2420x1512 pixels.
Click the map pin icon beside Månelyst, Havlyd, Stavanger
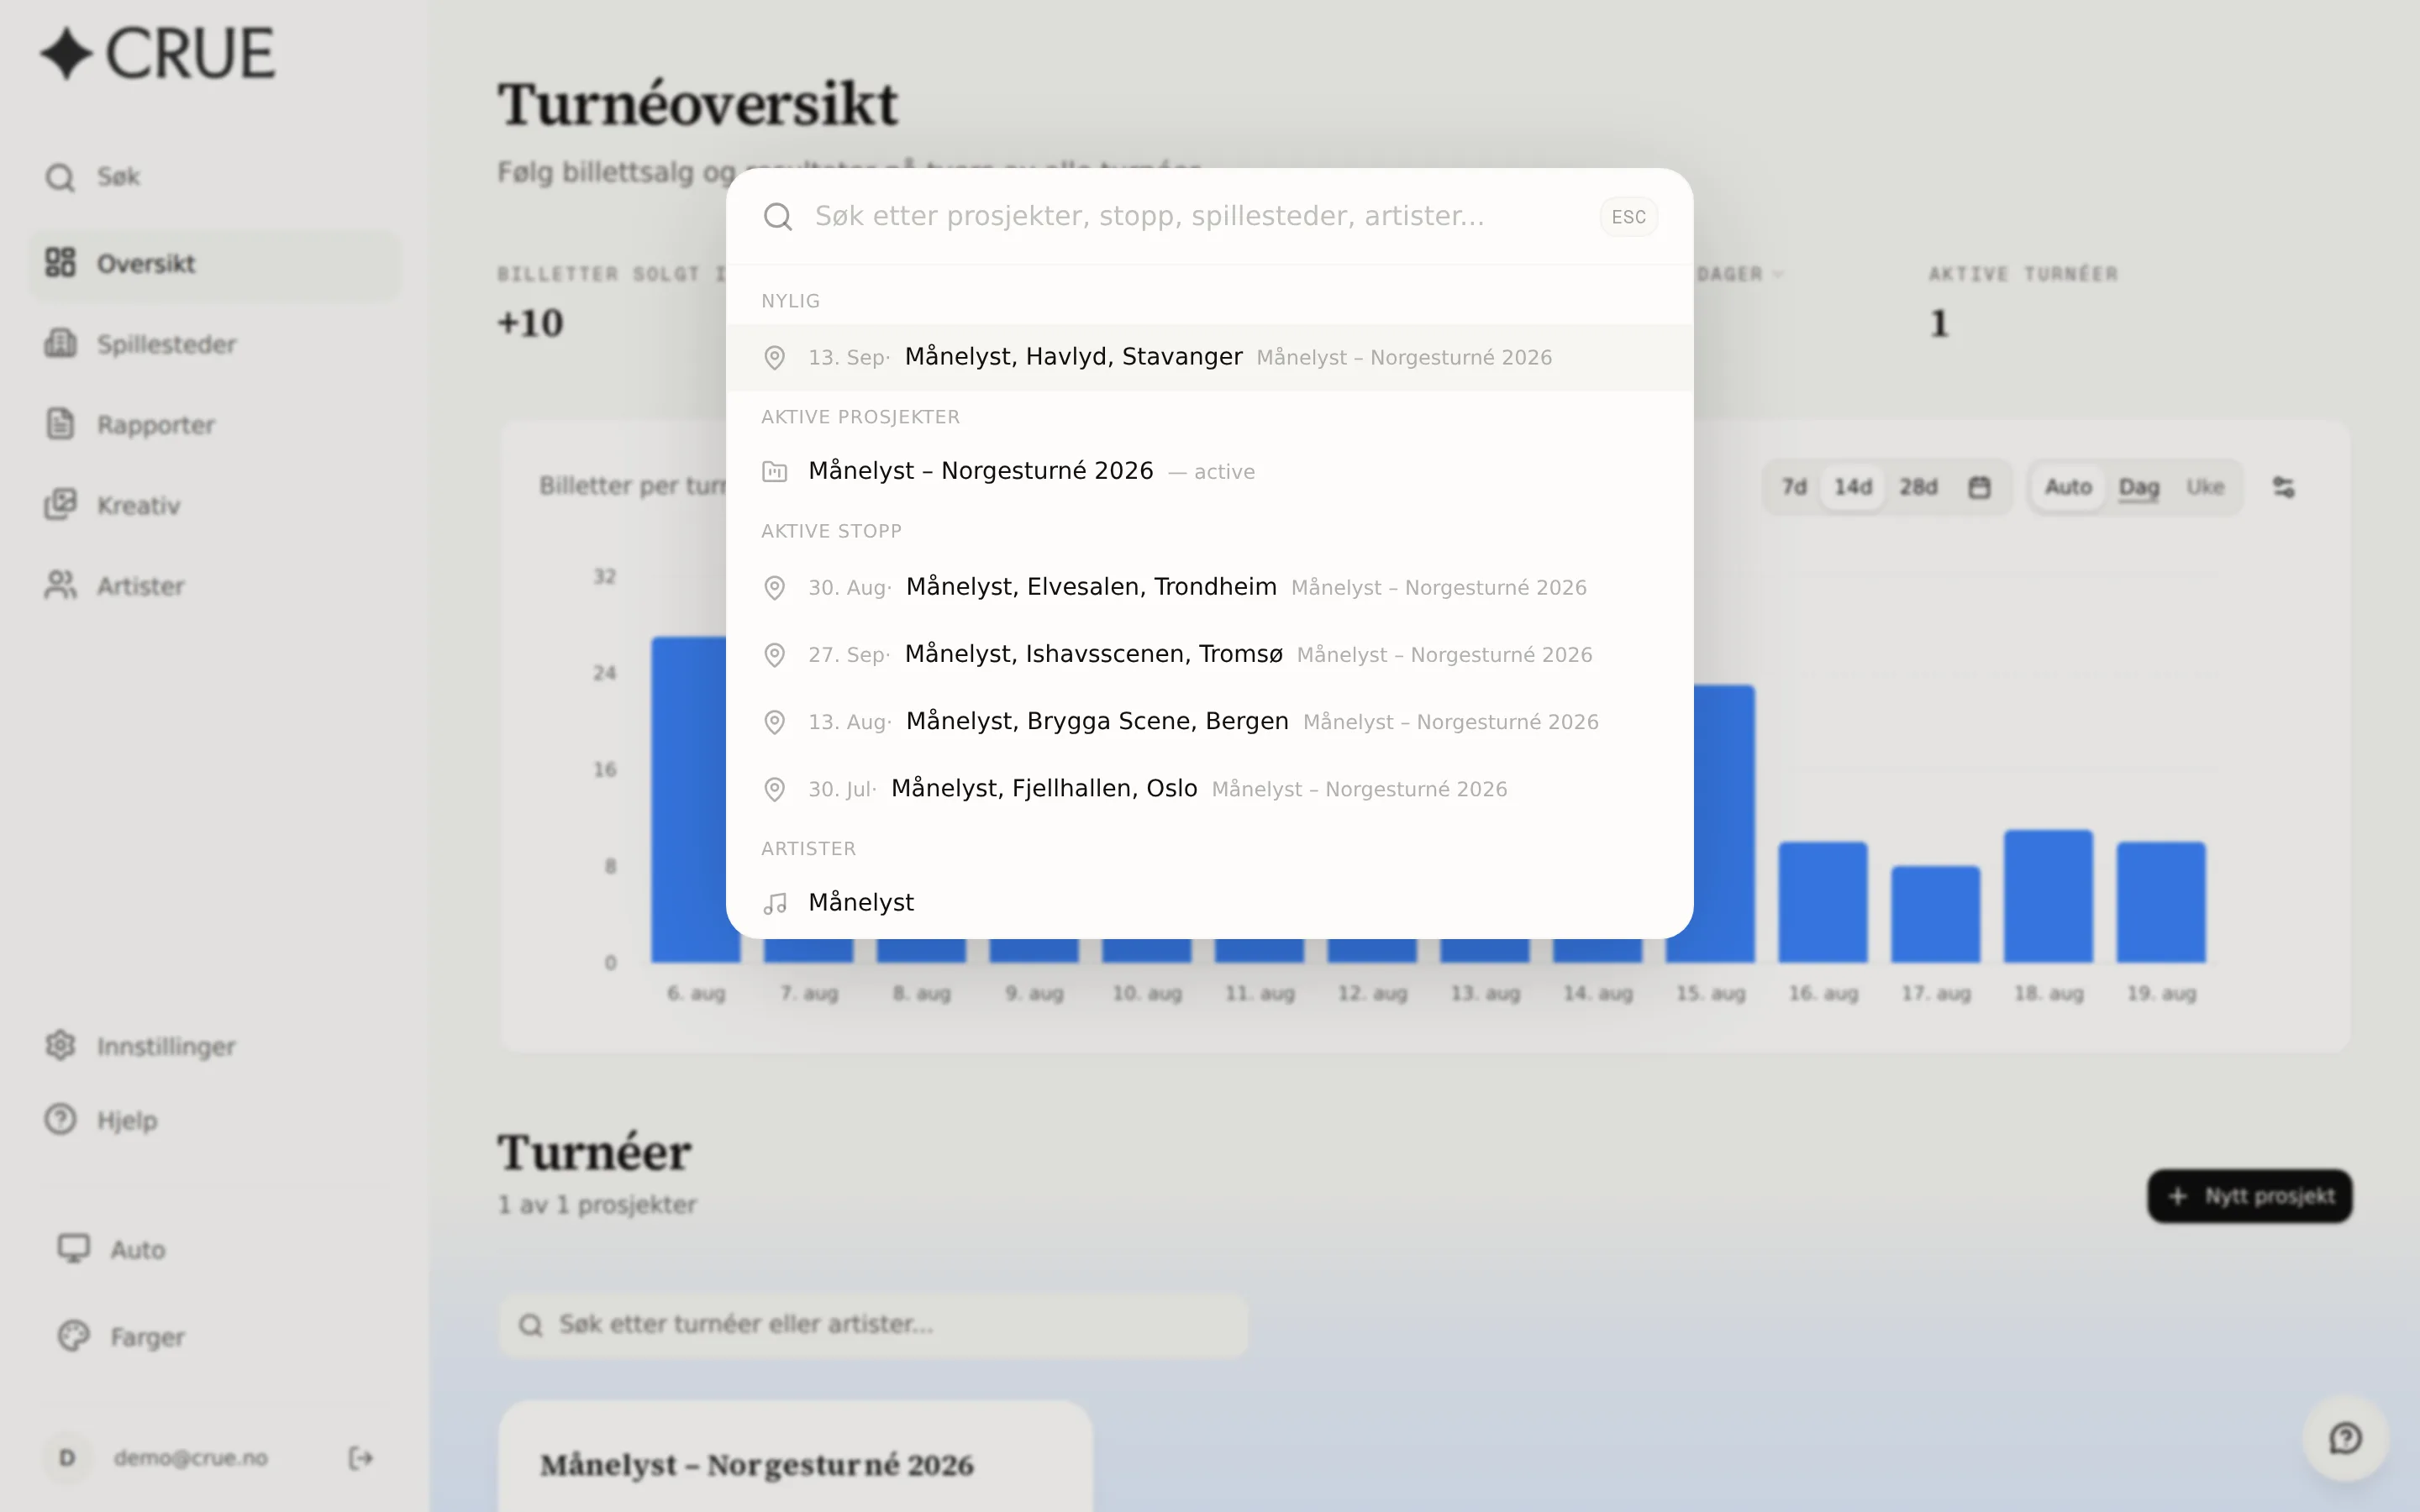[774, 358]
